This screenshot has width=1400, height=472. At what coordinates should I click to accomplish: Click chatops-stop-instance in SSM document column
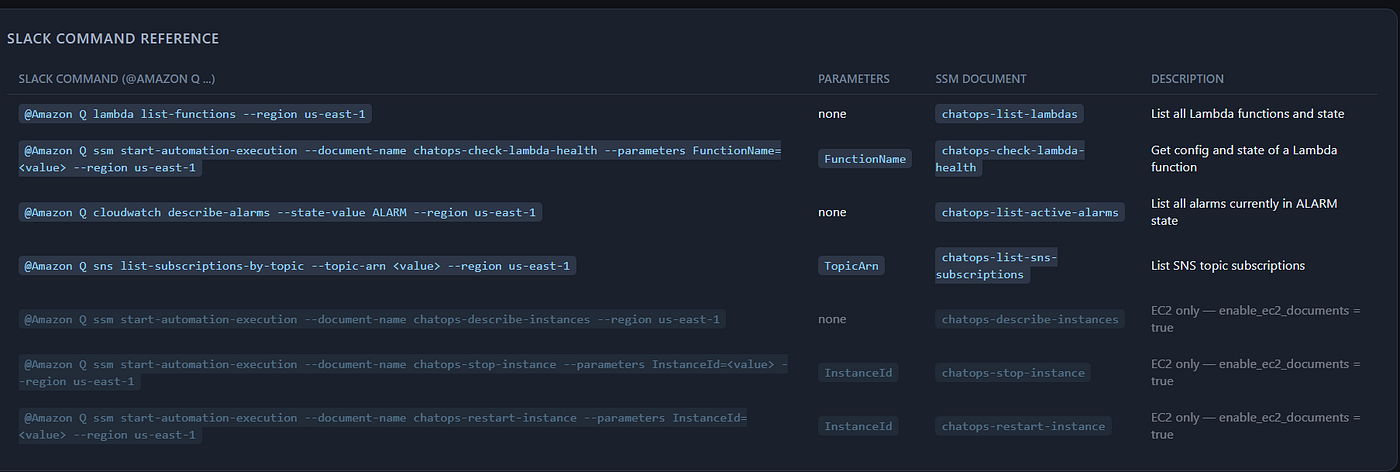(x=1013, y=373)
